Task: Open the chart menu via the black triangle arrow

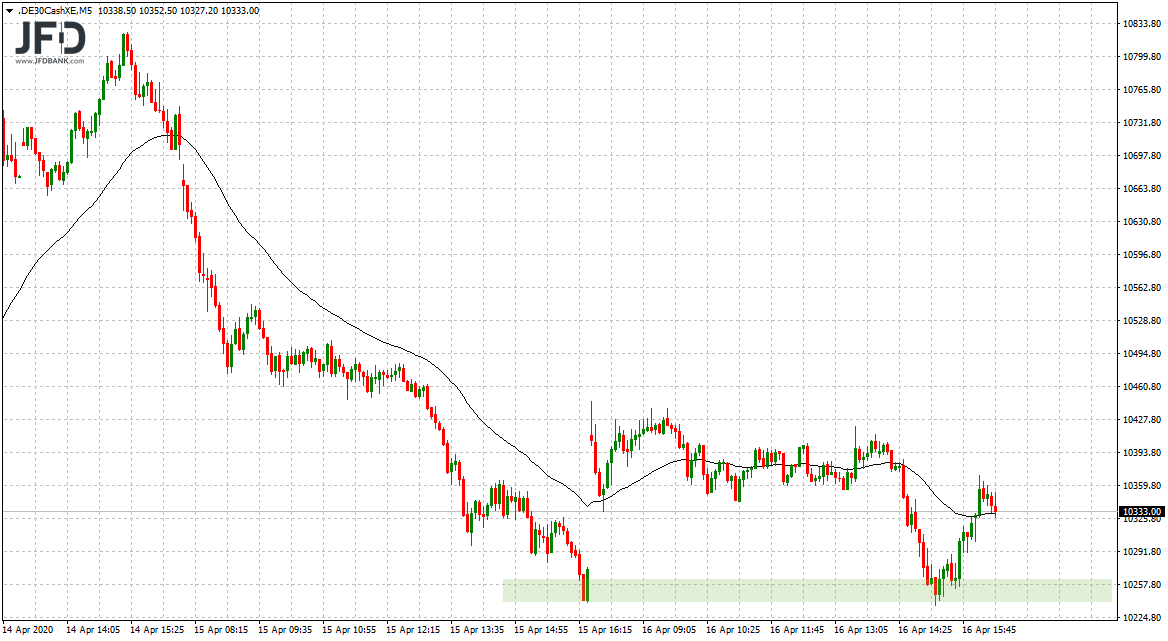Action: pyautogui.click(x=8, y=10)
